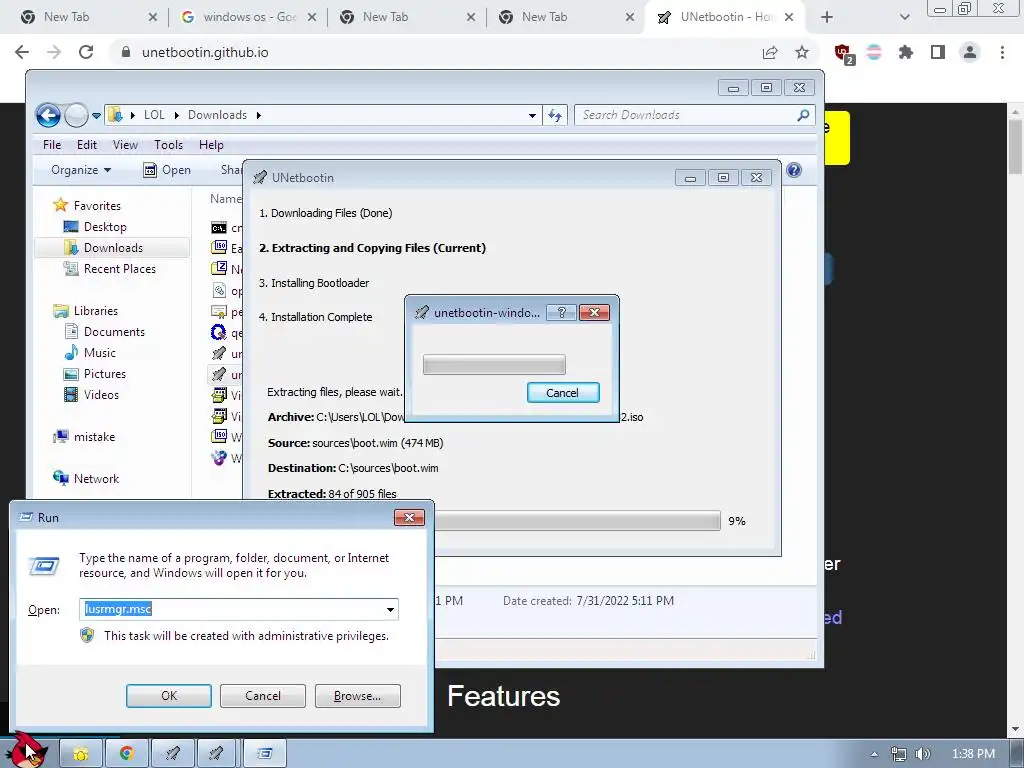Image resolution: width=1024 pixels, height=768 pixels.
Task: Click the volume speaker tray icon
Action: click(923, 754)
